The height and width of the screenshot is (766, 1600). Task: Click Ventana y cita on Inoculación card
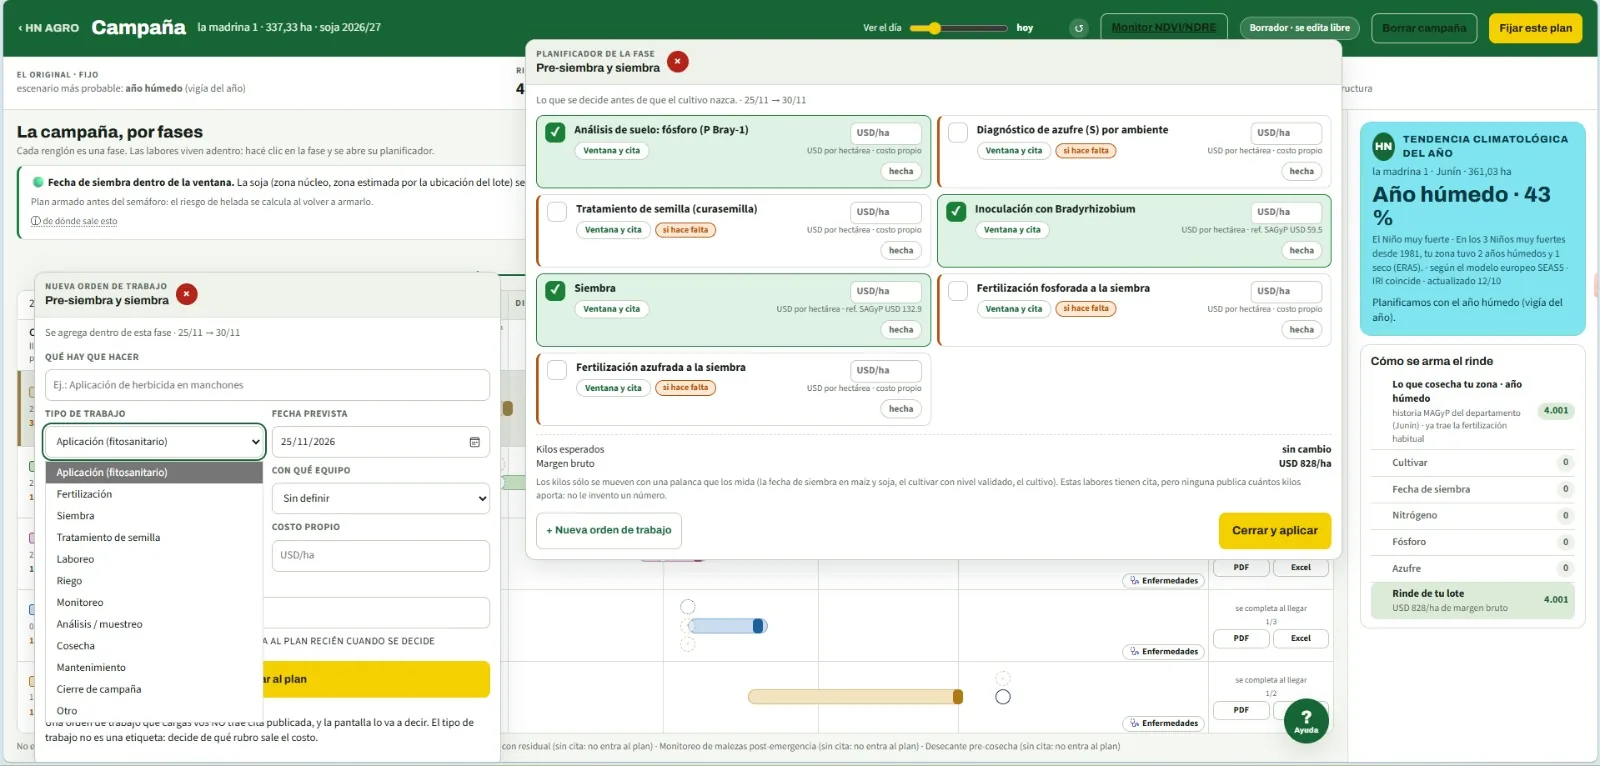click(1012, 230)
